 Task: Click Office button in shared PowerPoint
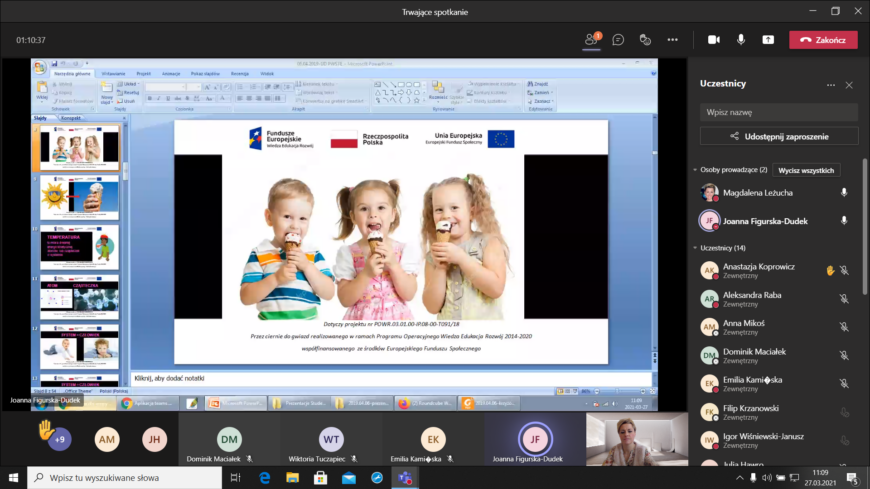click(x=39, y=68)
